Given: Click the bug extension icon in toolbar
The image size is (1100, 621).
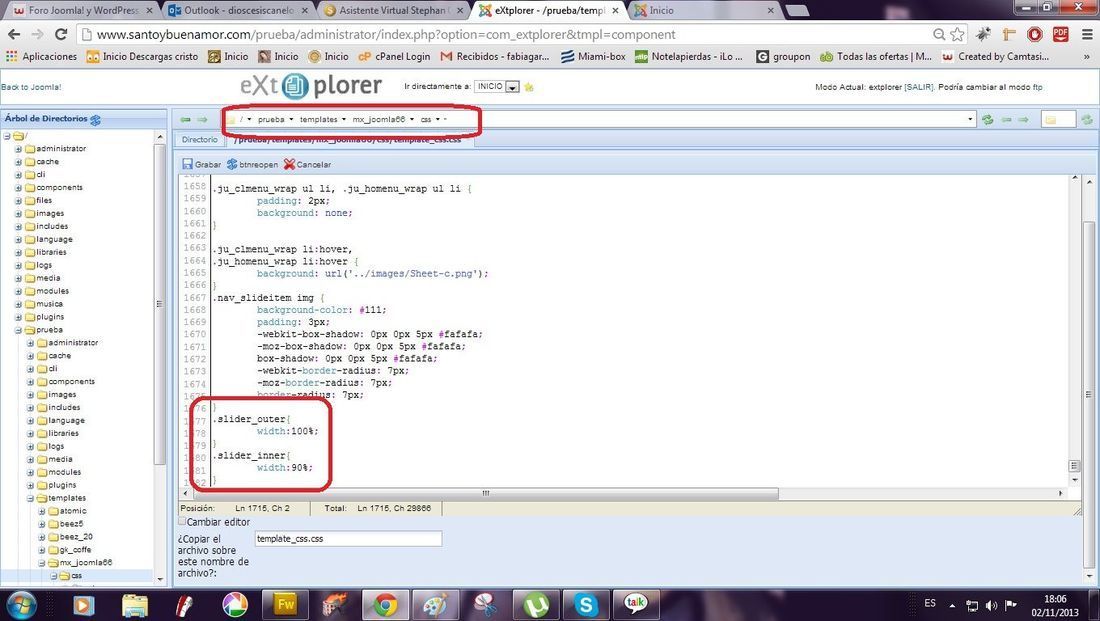Looking at the screenshot, I should pyautogui.click(x=983, y=34).
